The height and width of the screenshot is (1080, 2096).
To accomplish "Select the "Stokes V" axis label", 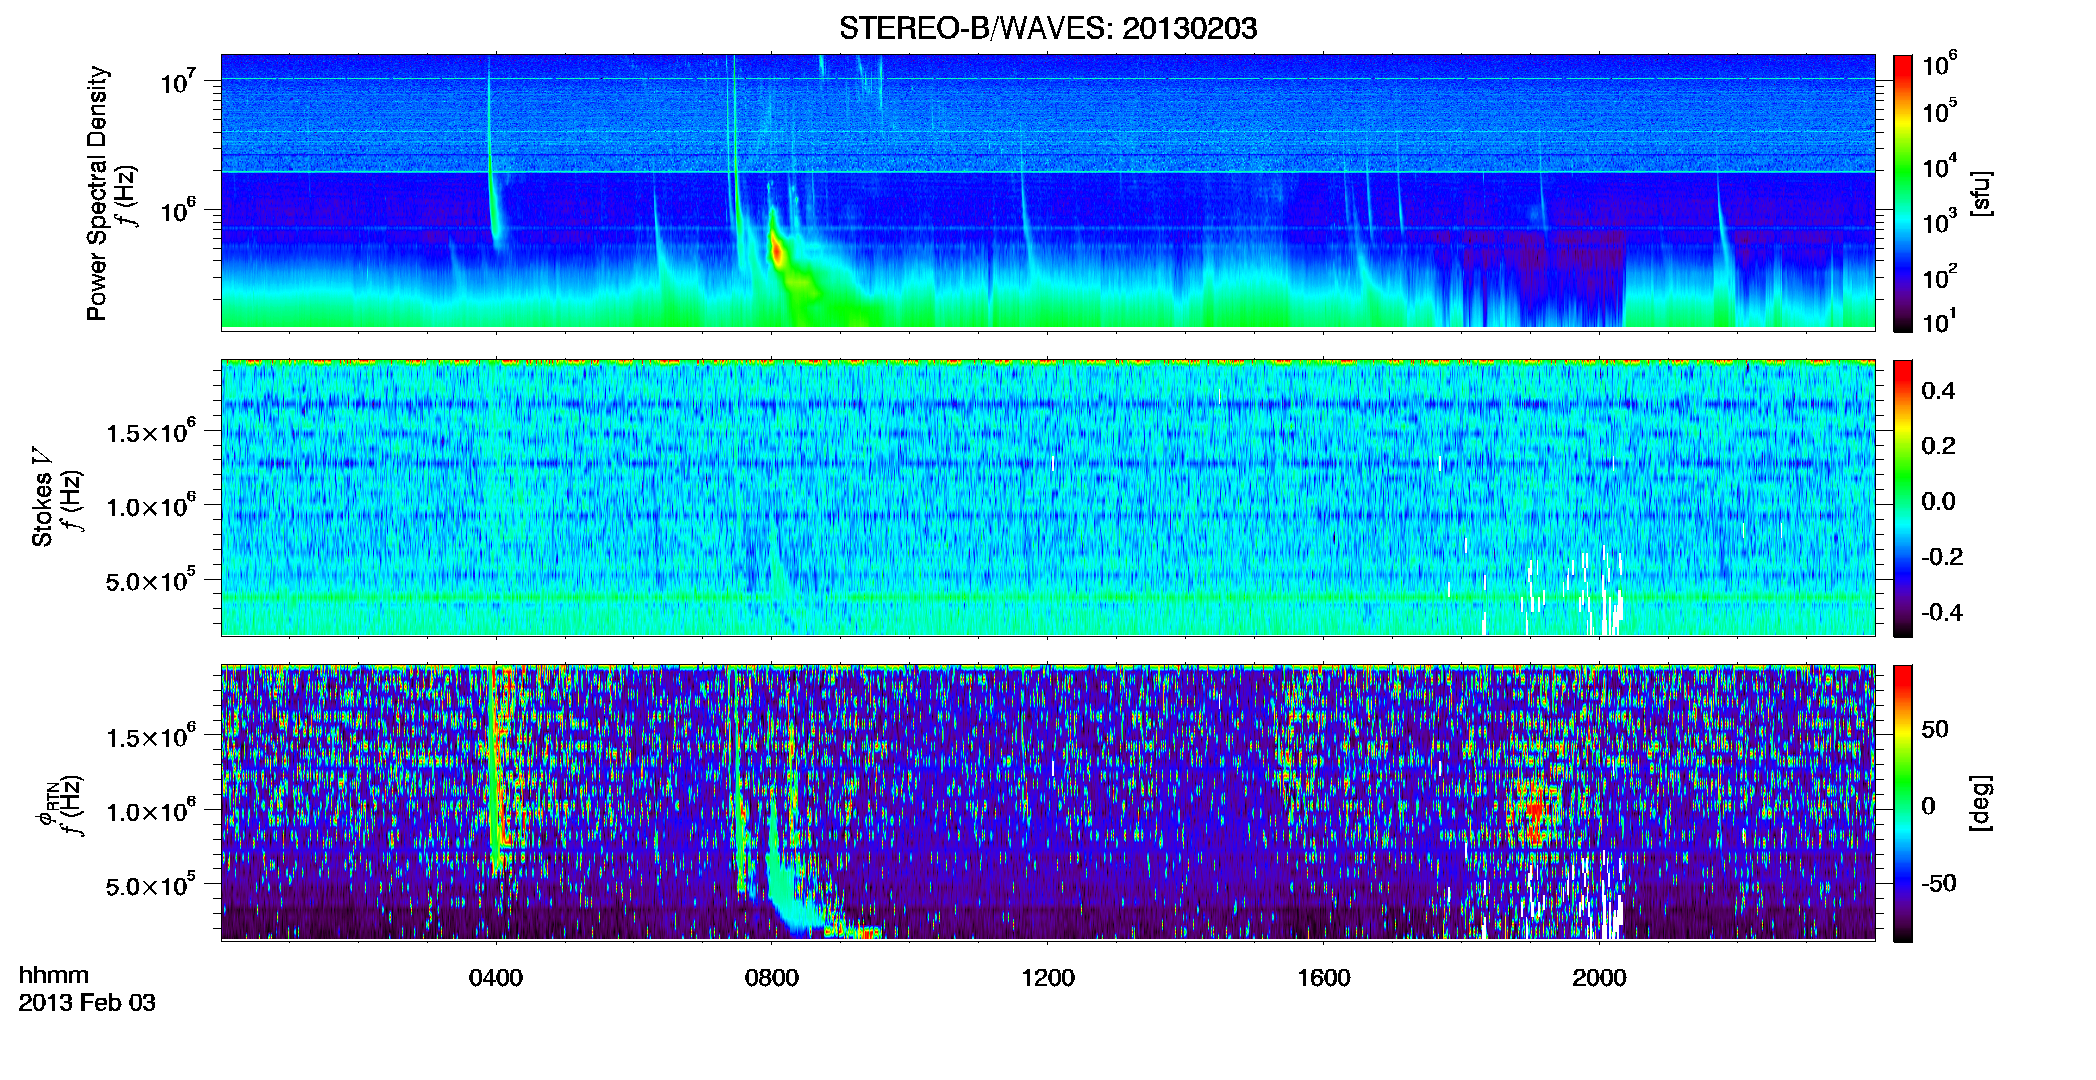I will (42, 496).
